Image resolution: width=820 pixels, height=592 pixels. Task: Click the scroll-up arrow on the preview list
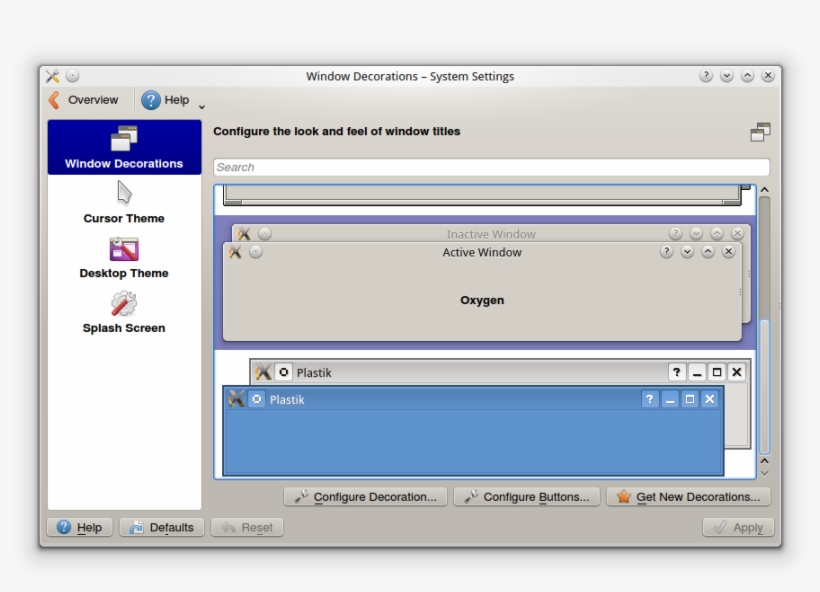tap(764, 188)
